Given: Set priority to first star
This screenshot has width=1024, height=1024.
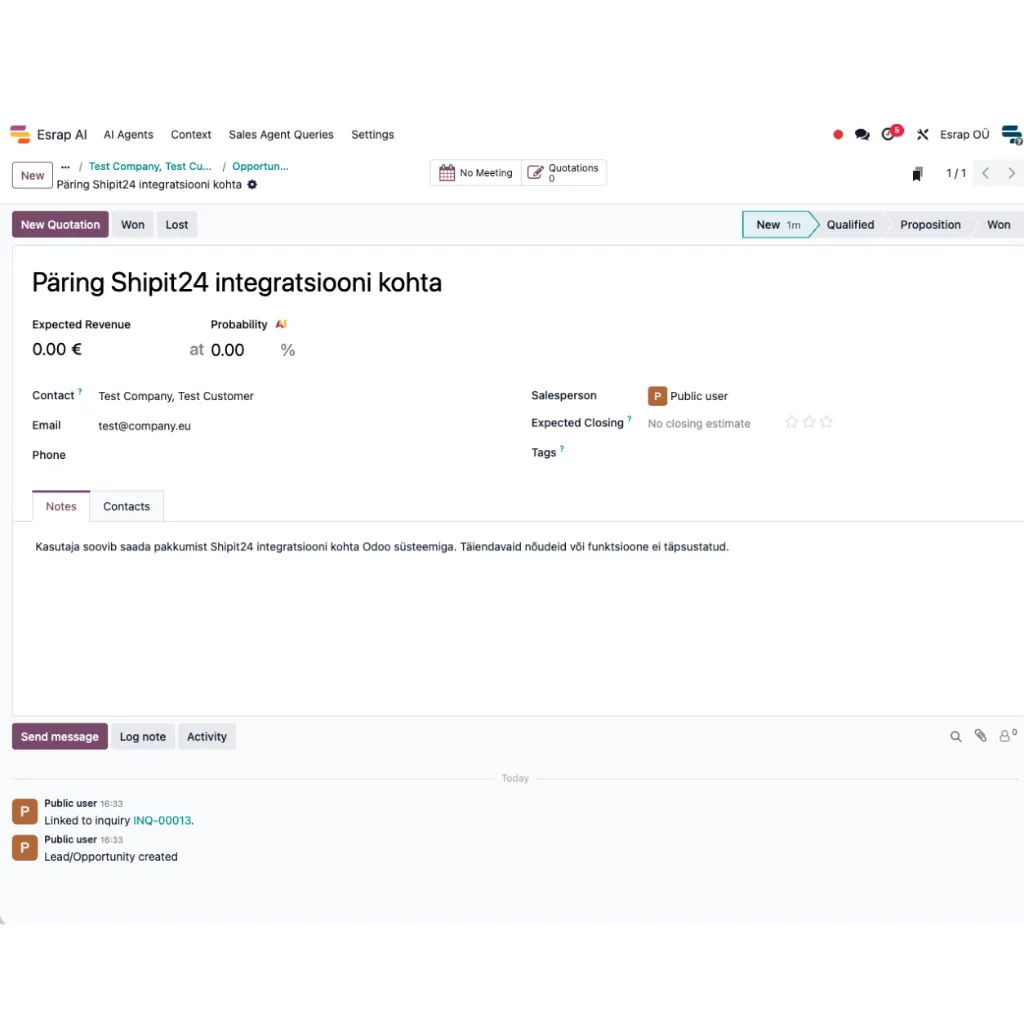Looking at the screenshot, I should [792, 423].
